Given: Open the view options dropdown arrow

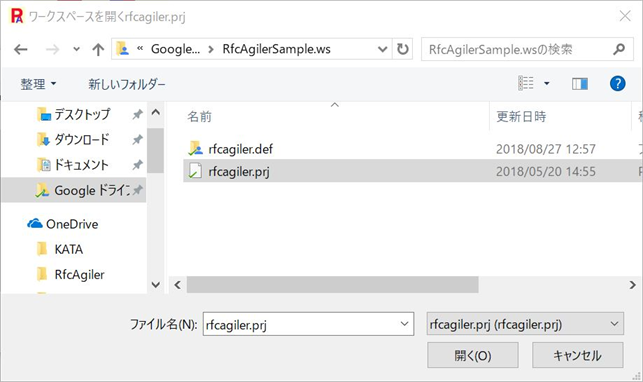Looking at the screenshot, I should [x=547, y=84].
